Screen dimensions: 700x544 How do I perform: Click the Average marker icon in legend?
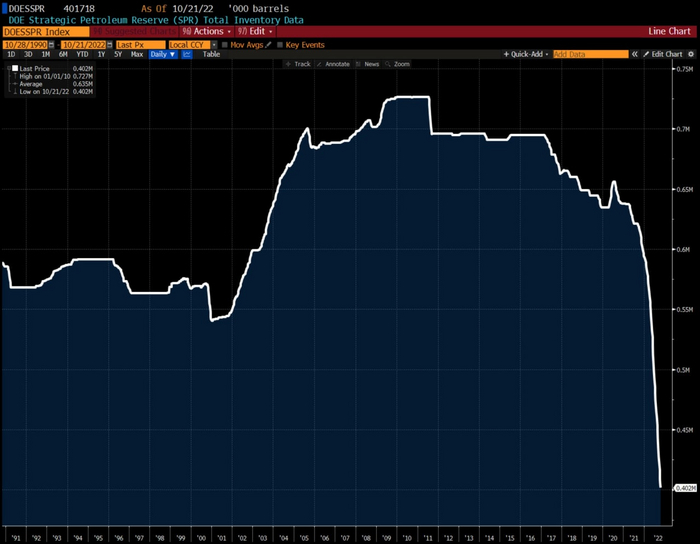15,84
